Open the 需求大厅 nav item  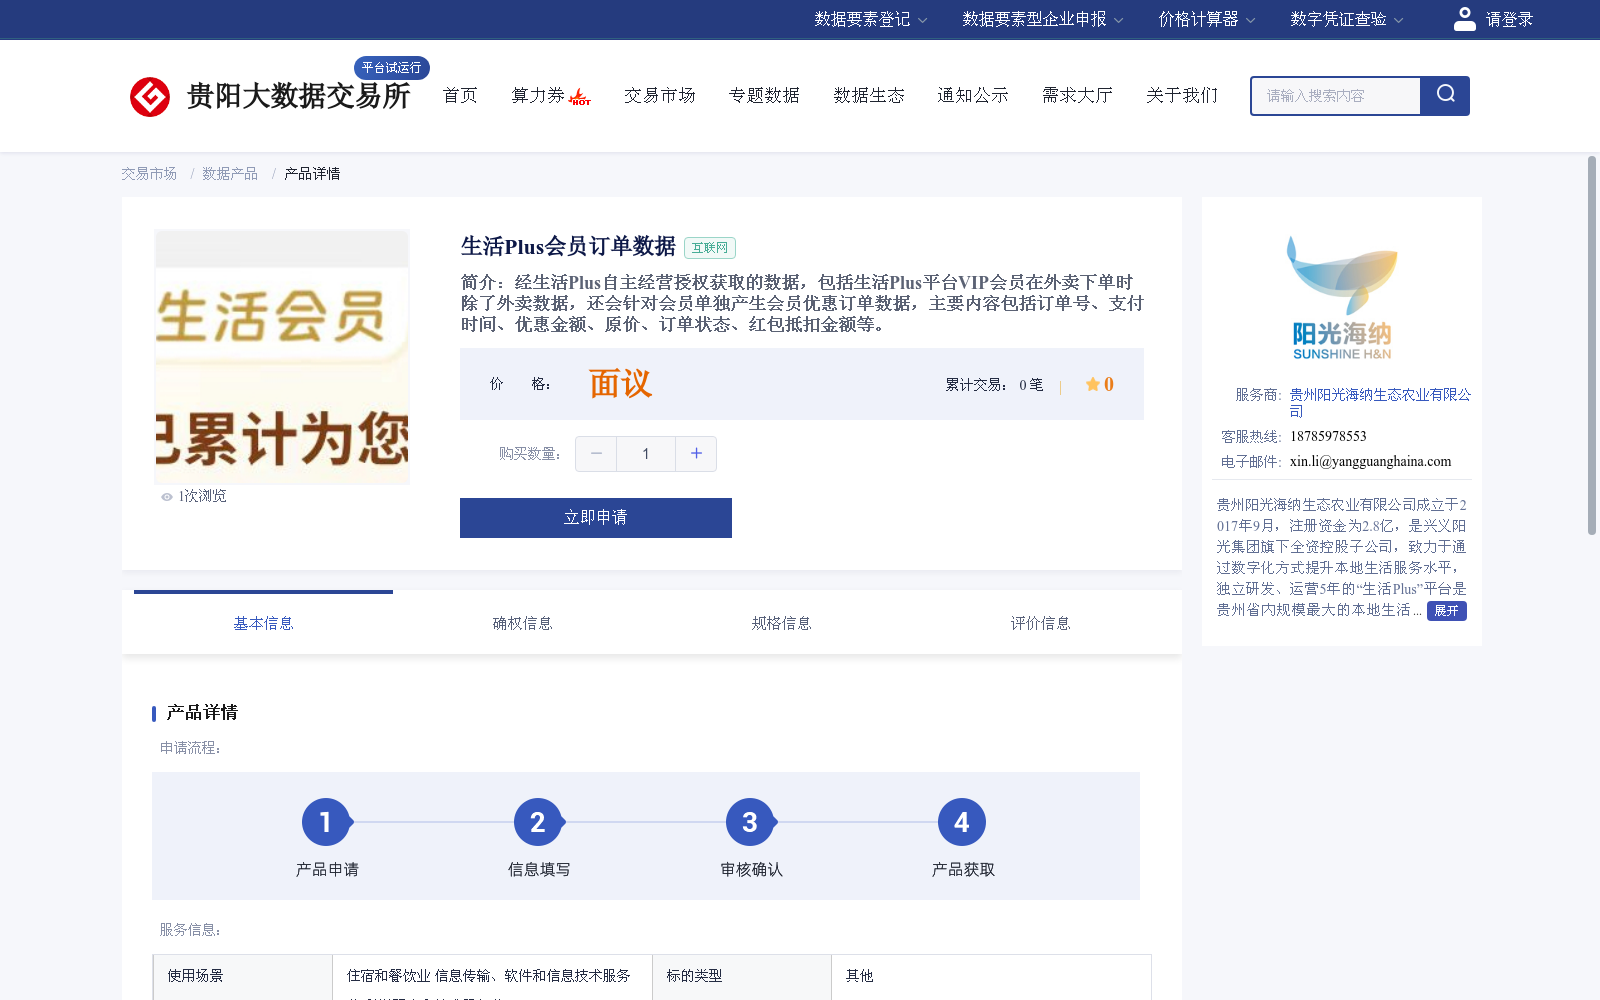(x=1077, y=96)
